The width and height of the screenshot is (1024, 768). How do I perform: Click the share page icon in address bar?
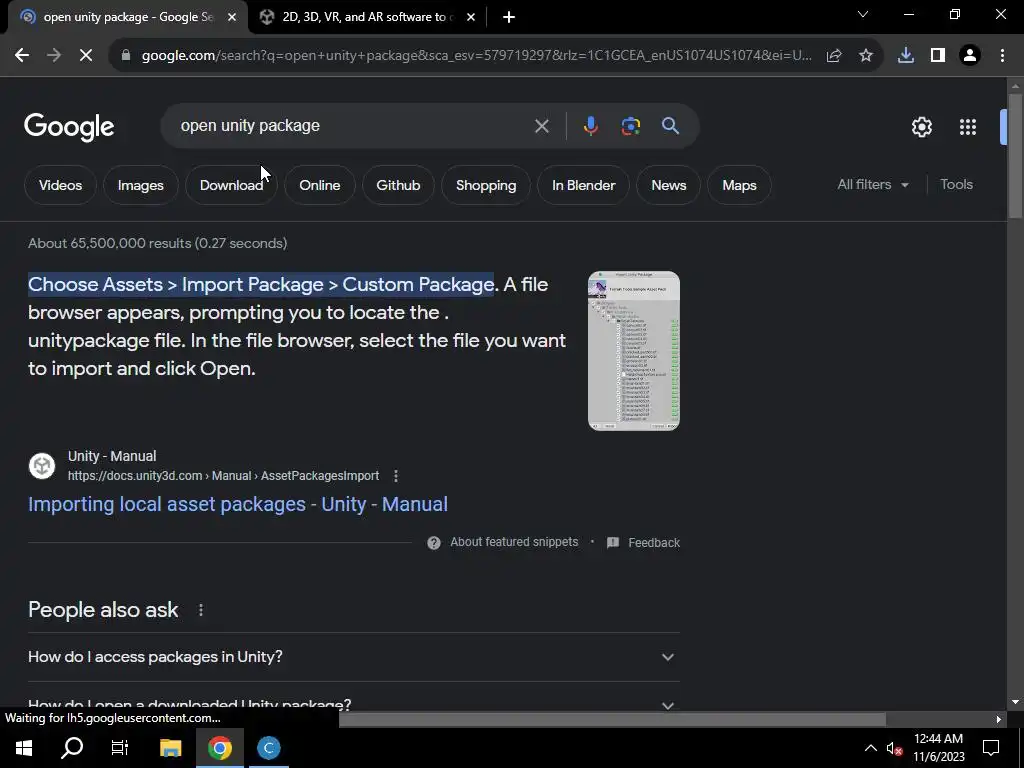834,56
